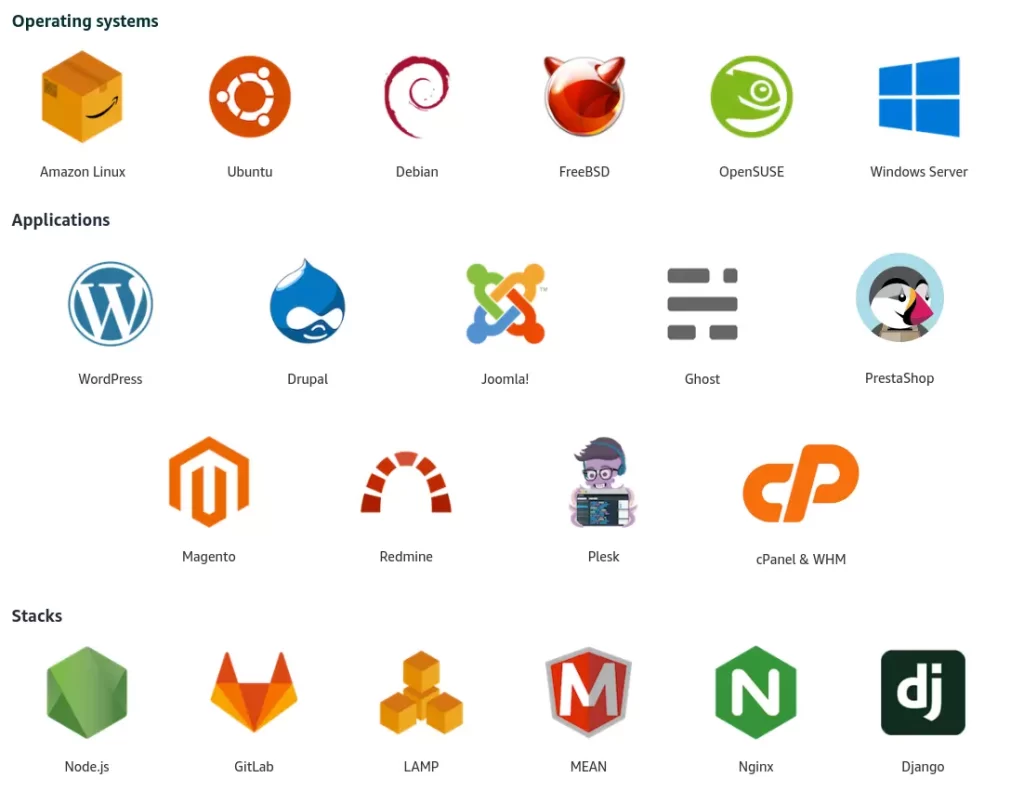1024x791 pixels.
Task: Click the PrestaShop text label
Action: click(x=899, y=378)
